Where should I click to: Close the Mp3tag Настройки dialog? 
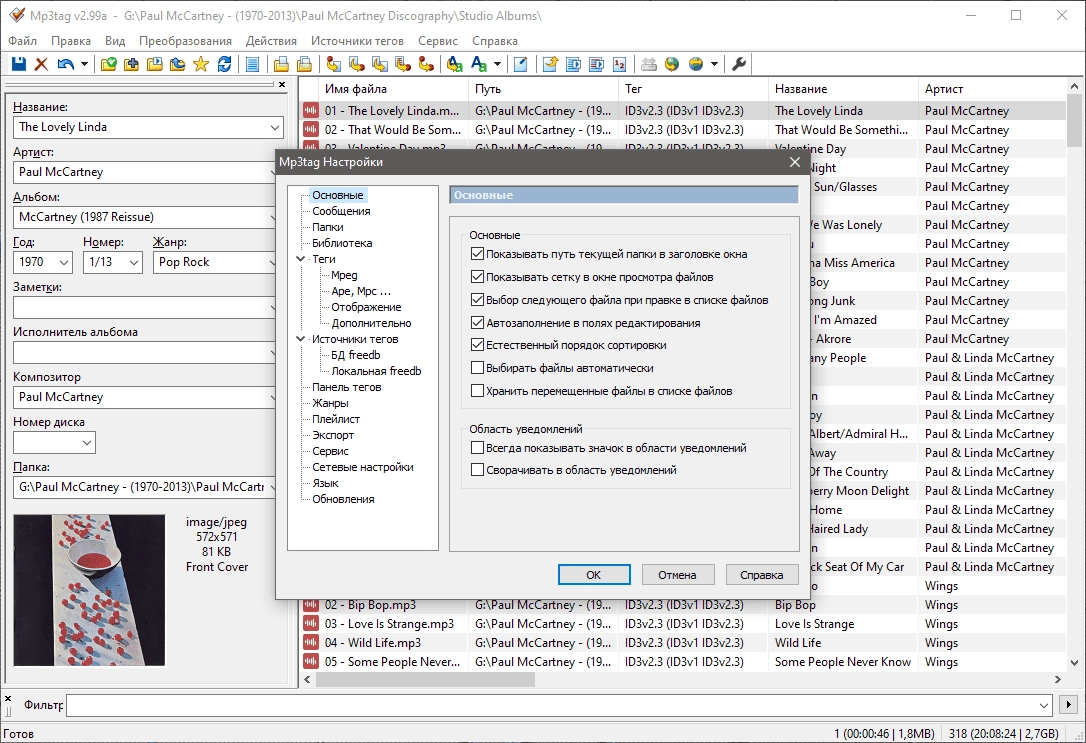pyautogui.click(x=795, y=162)
